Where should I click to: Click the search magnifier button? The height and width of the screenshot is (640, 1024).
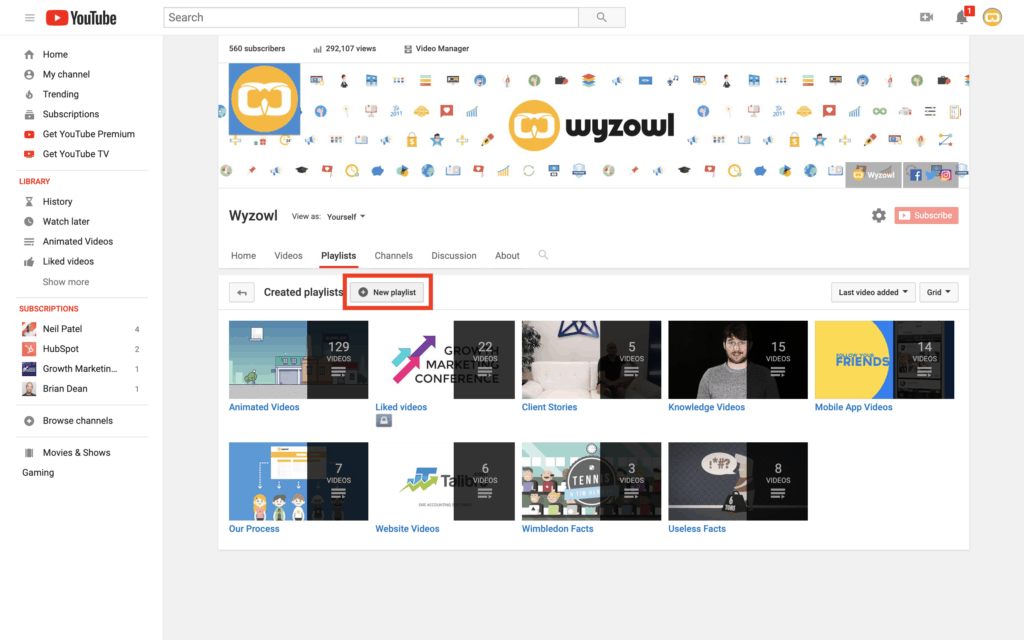tap(601, 18)
